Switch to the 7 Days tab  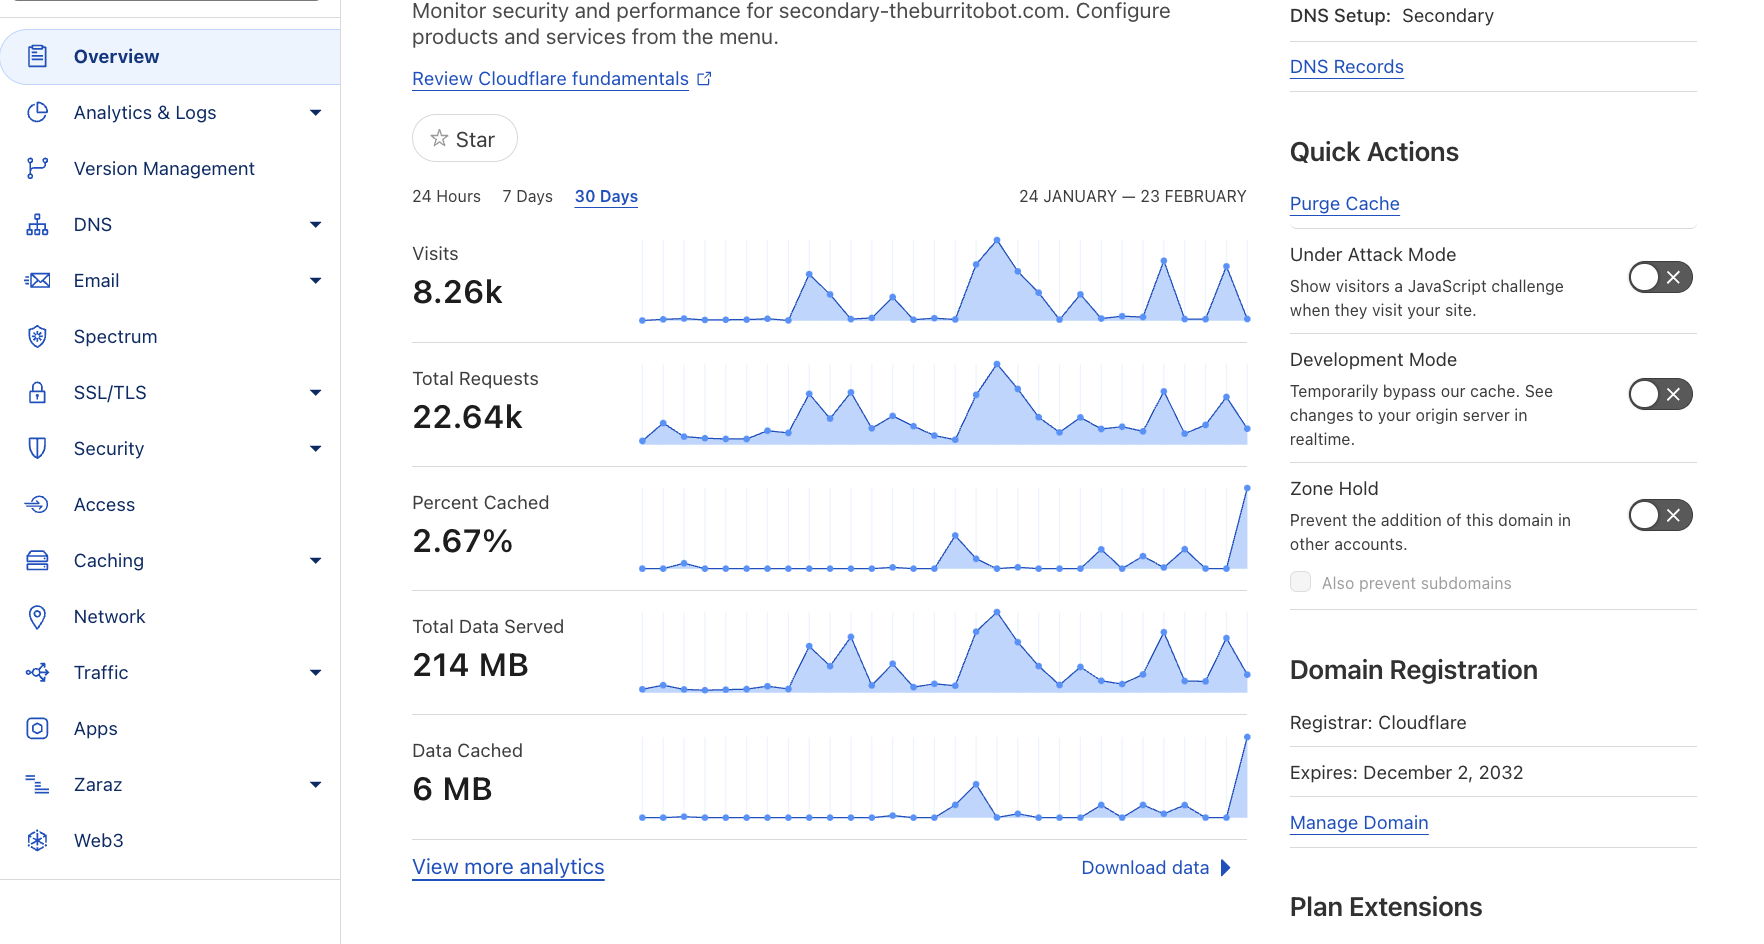click(527, 197)
